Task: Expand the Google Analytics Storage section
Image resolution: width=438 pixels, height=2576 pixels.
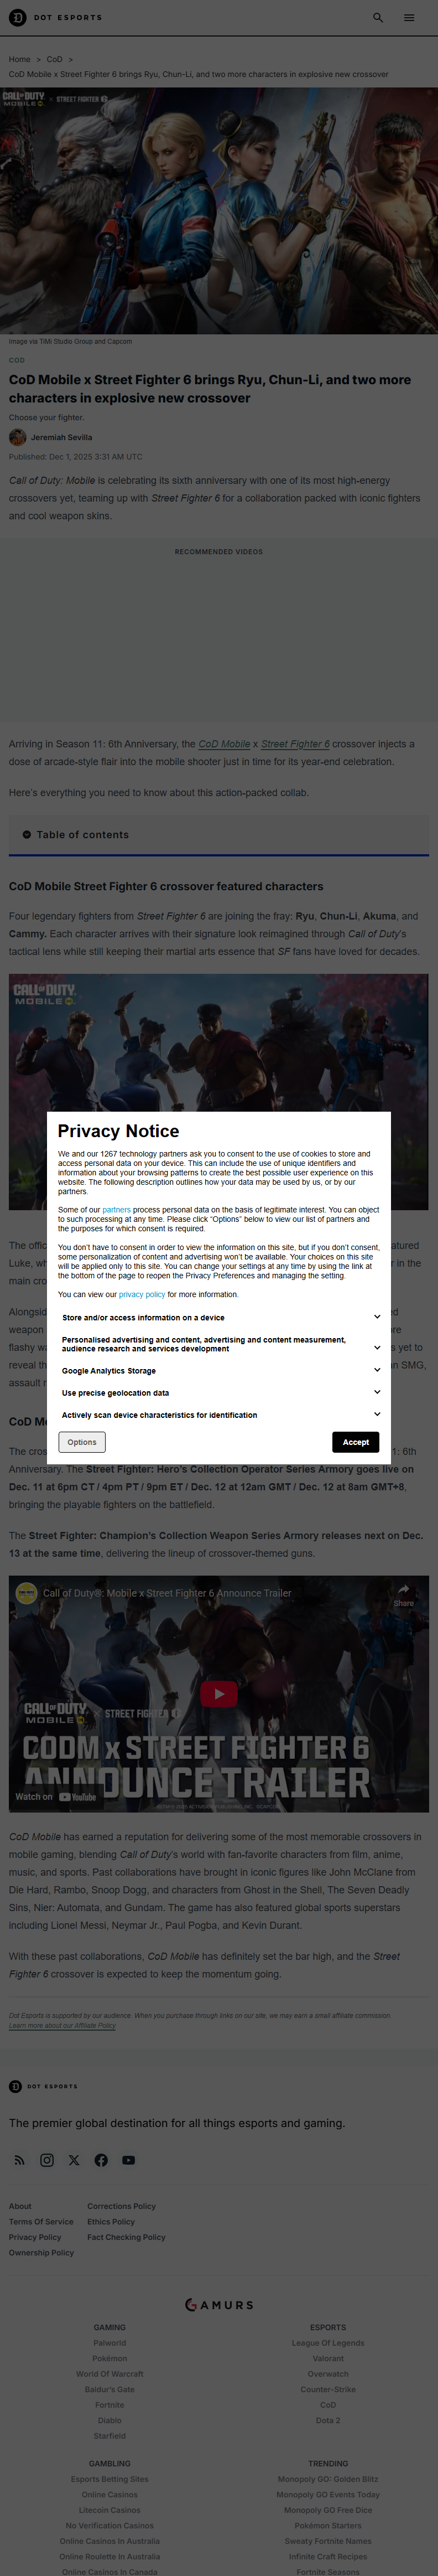Action: click(377, 1370)
